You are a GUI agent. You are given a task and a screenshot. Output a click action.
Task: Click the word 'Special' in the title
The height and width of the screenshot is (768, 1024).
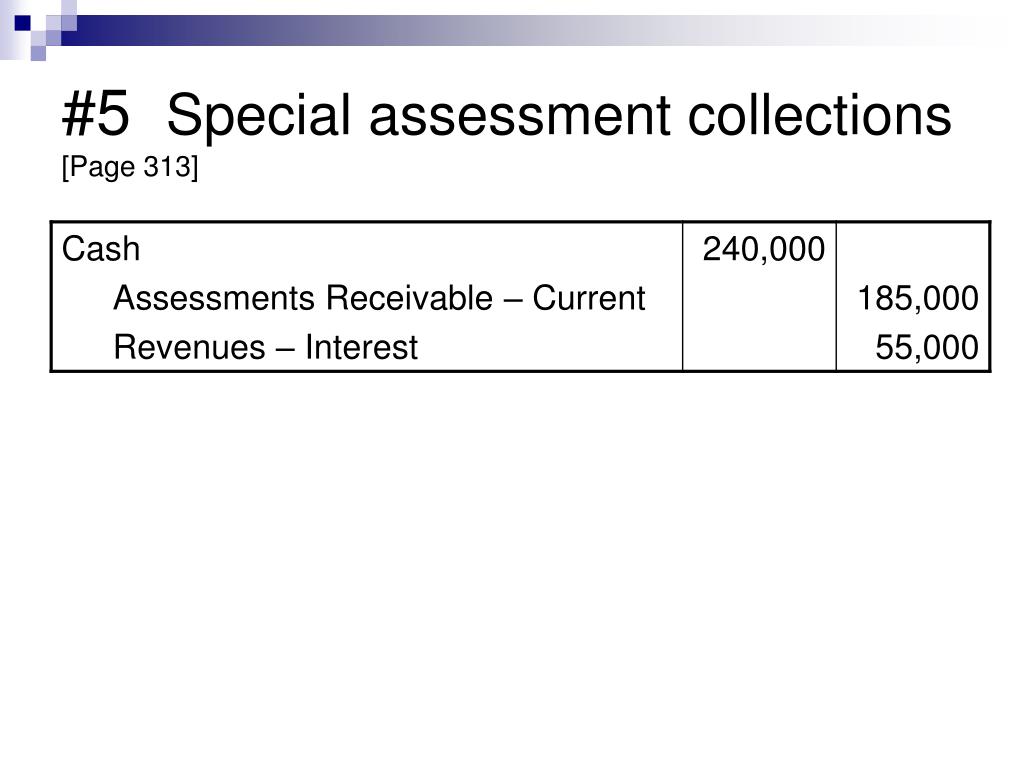coord(259,115)
